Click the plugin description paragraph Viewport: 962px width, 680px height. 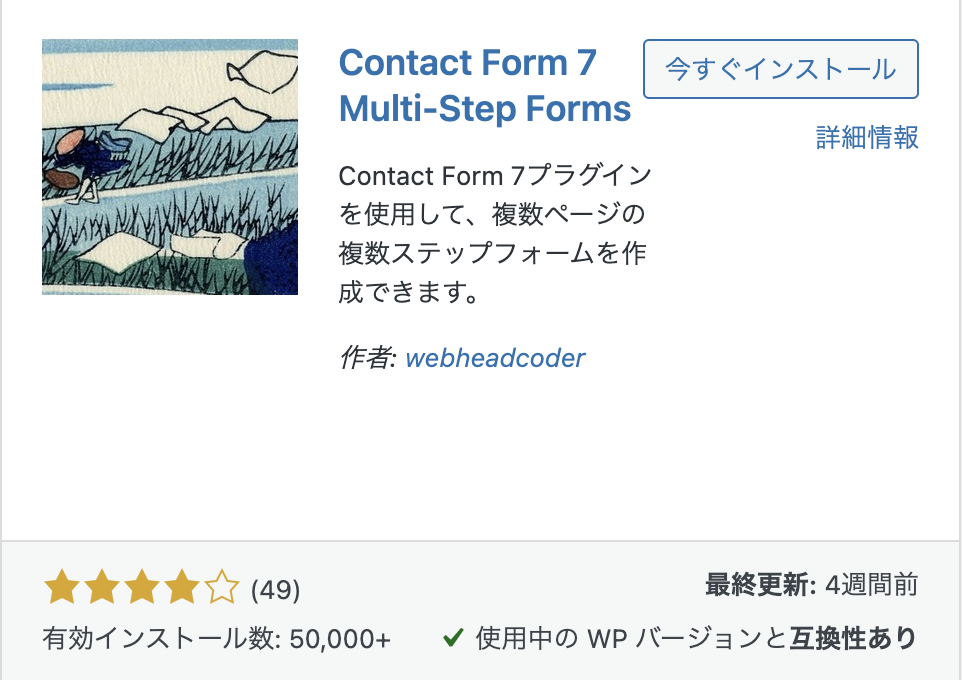pos(494,235)
